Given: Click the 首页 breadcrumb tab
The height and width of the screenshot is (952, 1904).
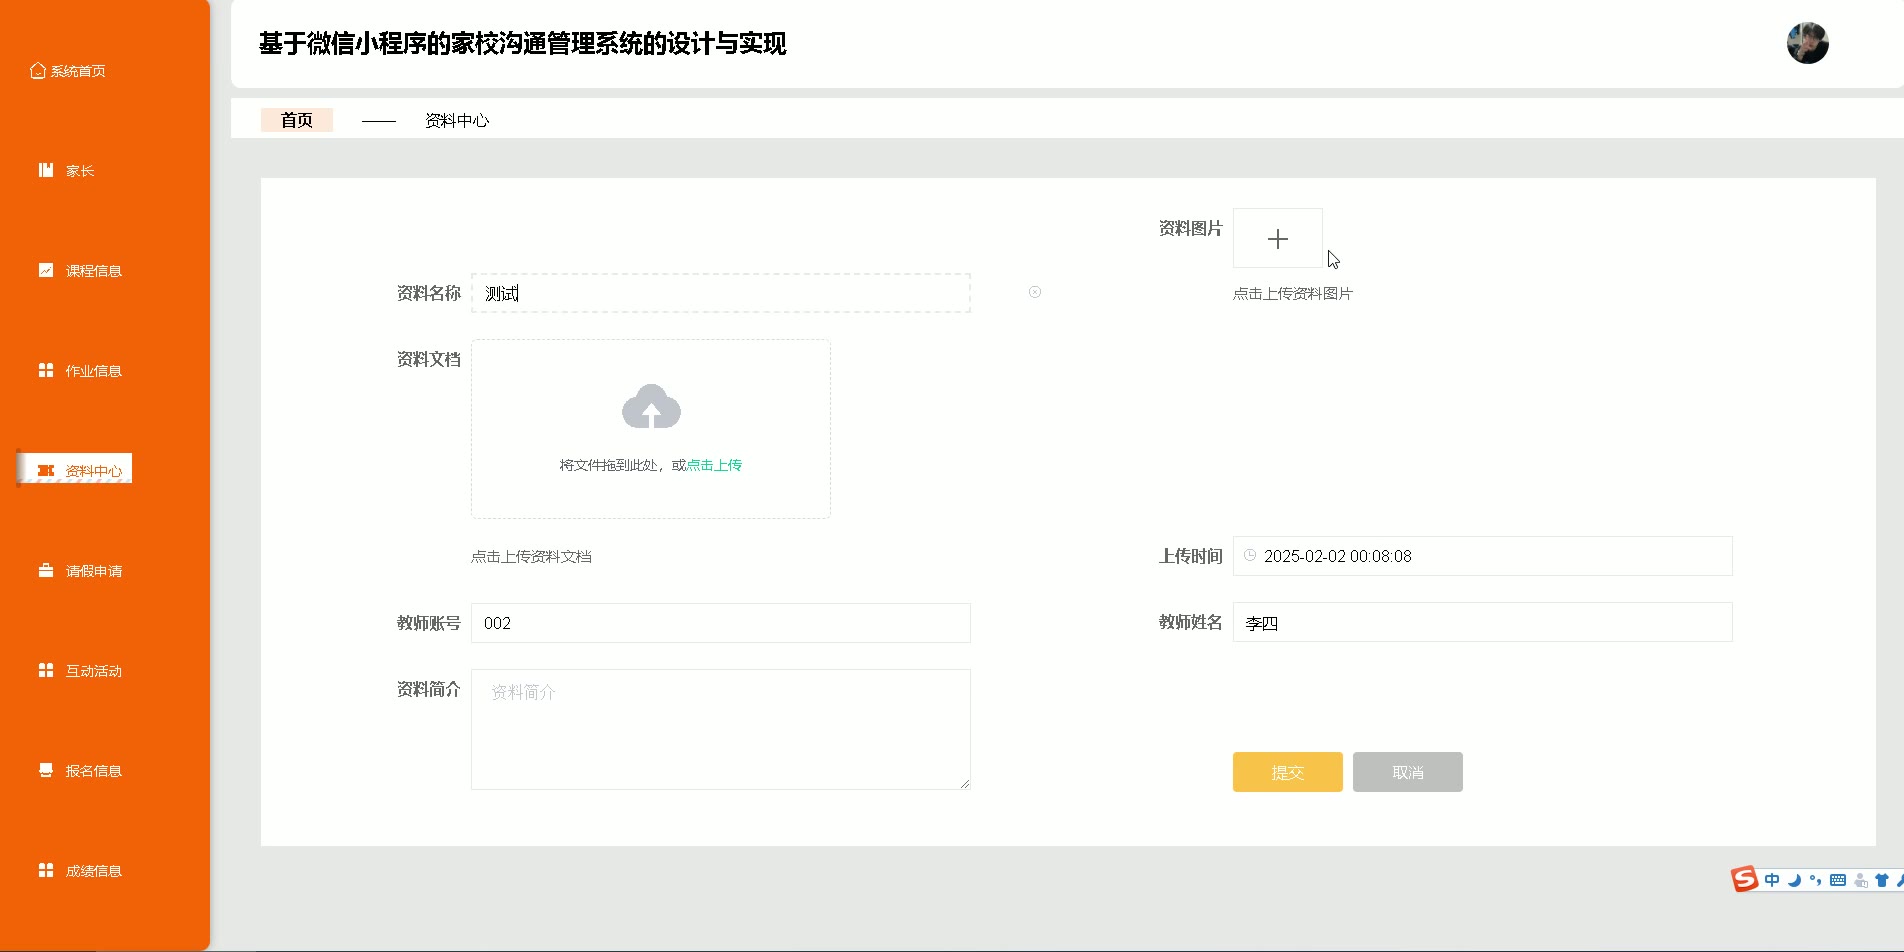Looking at the screenshot, I should pyautogui.click(x=296, y=120).
